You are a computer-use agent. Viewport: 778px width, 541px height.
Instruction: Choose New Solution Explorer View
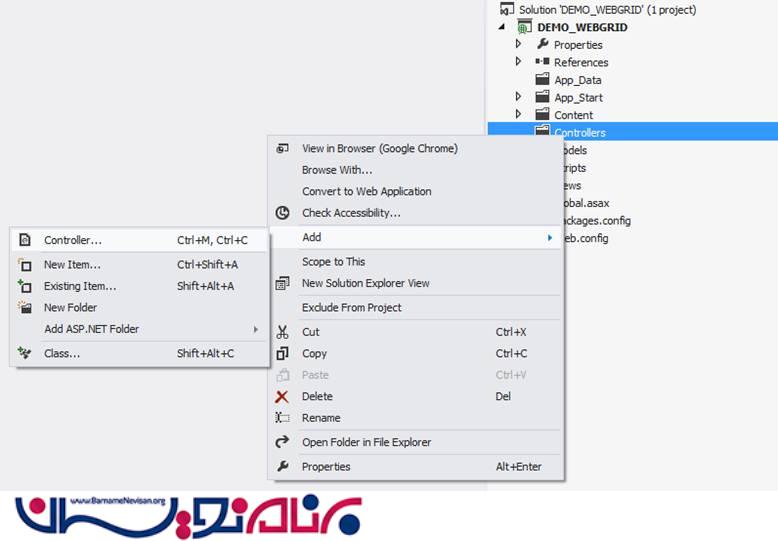click(415, 283)
